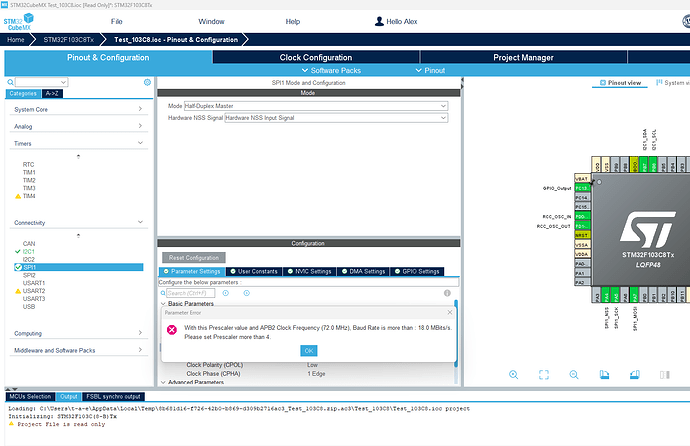Click the parameter info icon
Viewport: 690px width, 446px height.
pyautogui.click(x=447, y=293)
